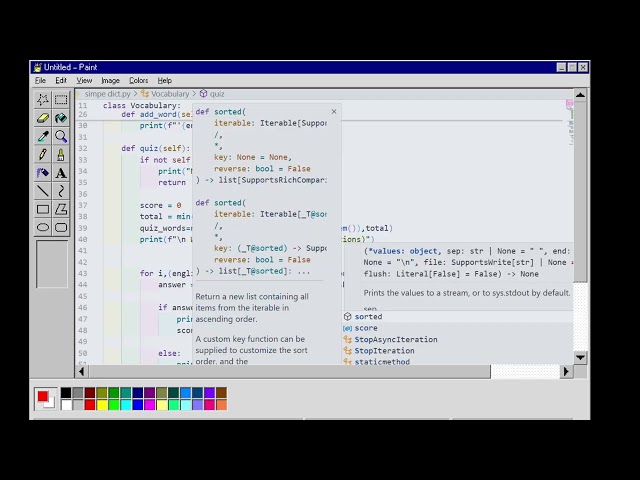The height and width of the screenshot is (480, 640).
Task: Select the Brush tool
Action: pyautogui.click(x=61, y=154)
